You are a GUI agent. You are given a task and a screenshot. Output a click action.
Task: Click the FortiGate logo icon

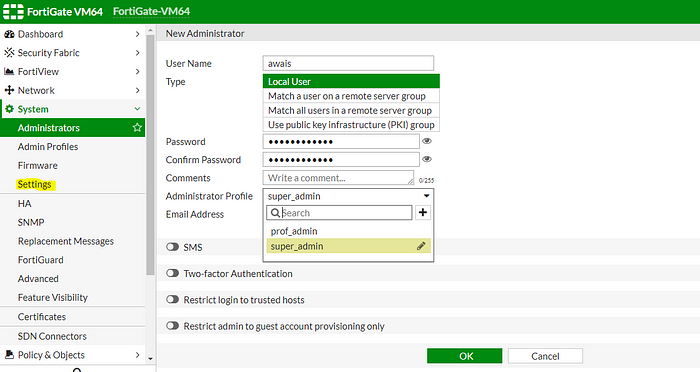pos(13,12)
